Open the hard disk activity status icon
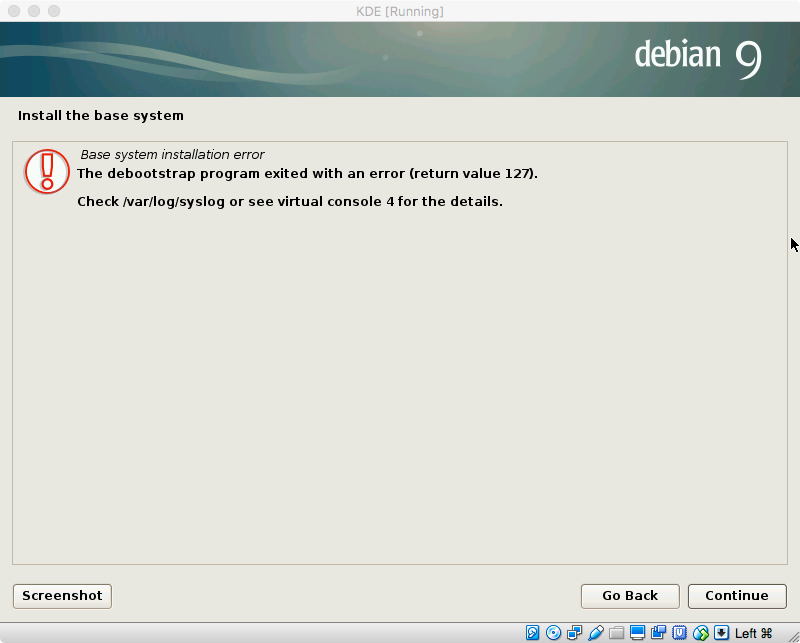 point(532,633)
